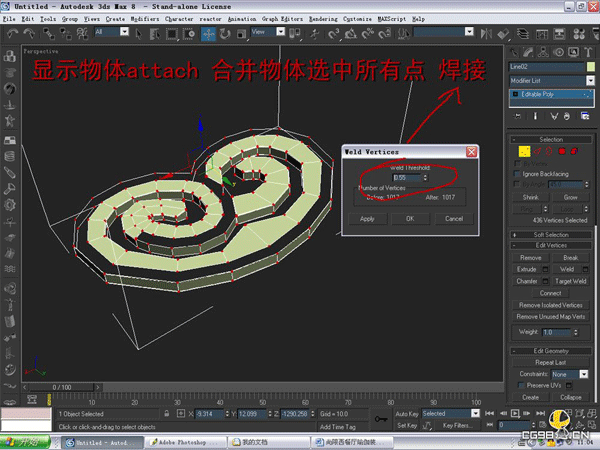Collapse the Selection rollout
Screen dimensions: 600x450
click(551, 139)
